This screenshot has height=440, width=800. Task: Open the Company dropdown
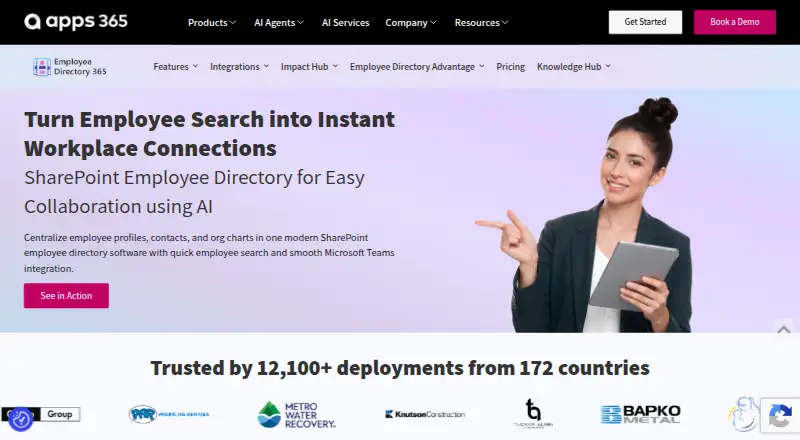pyautogui.click(x=411, y=22)
